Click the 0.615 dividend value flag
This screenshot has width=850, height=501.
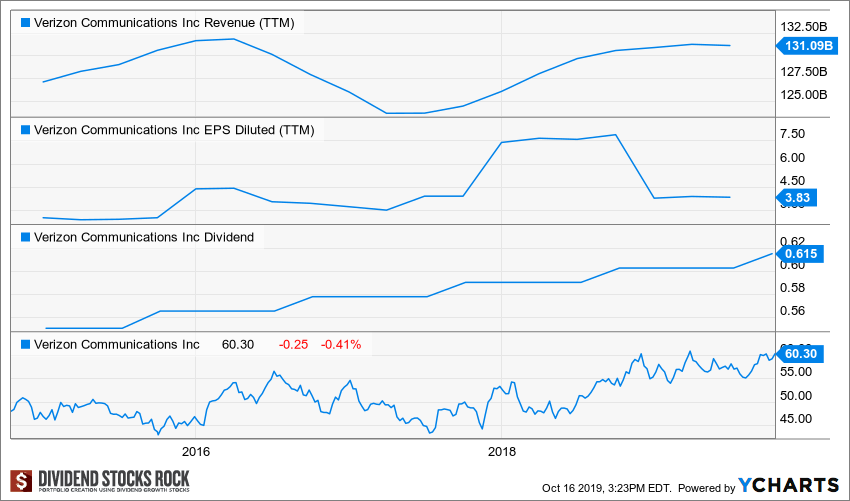point(800,254)
